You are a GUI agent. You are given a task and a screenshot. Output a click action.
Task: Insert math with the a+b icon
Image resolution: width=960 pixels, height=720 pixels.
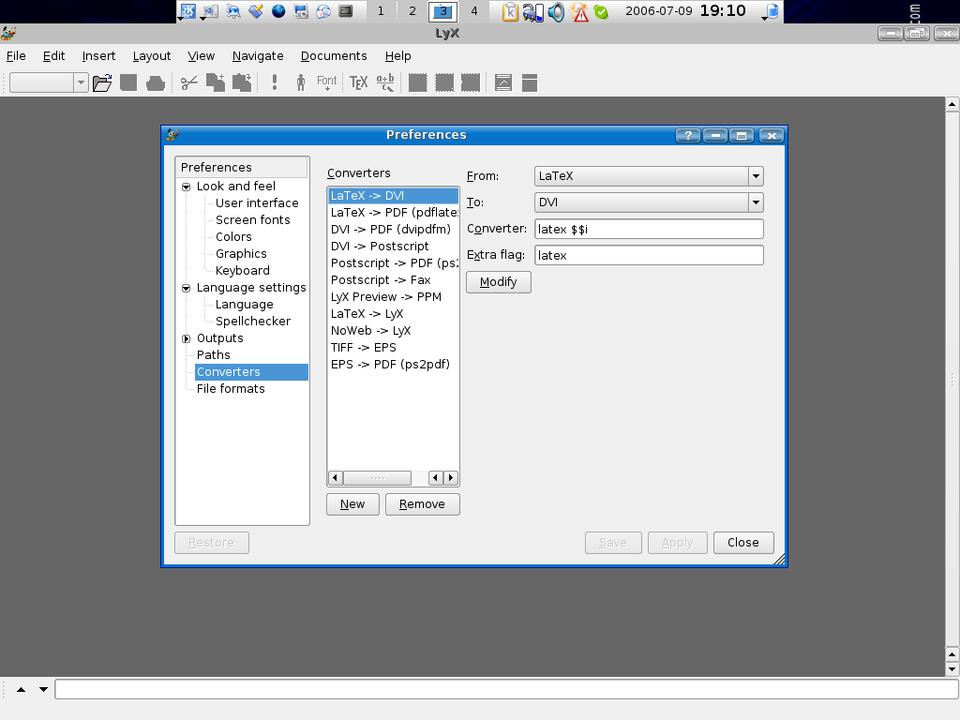385,83
